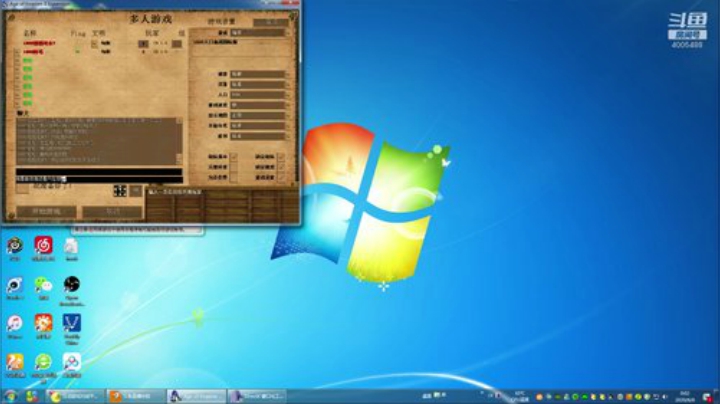
Task: Click the system tray clock
Action: (685, 397)
